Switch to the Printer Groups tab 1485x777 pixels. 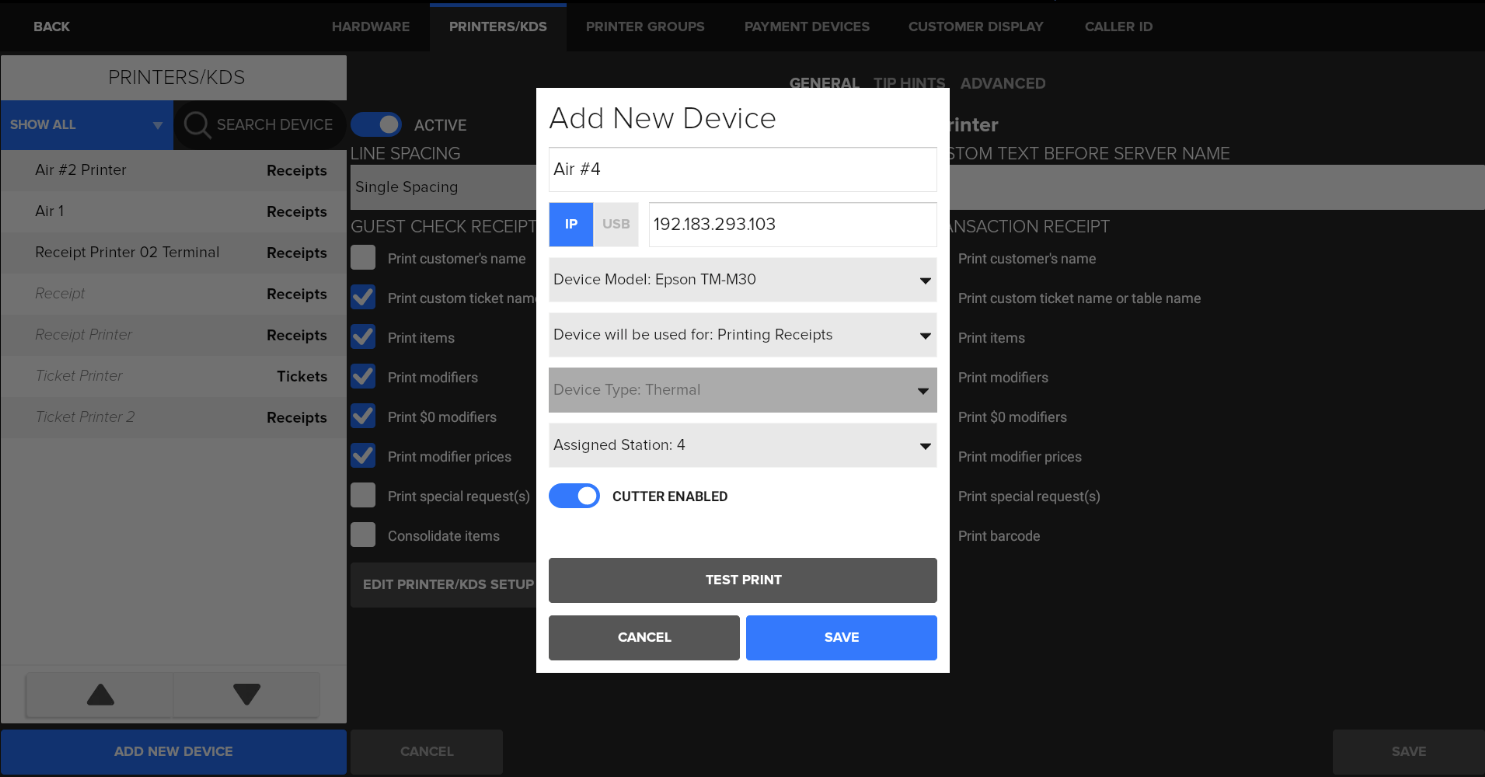pos(645,27)
